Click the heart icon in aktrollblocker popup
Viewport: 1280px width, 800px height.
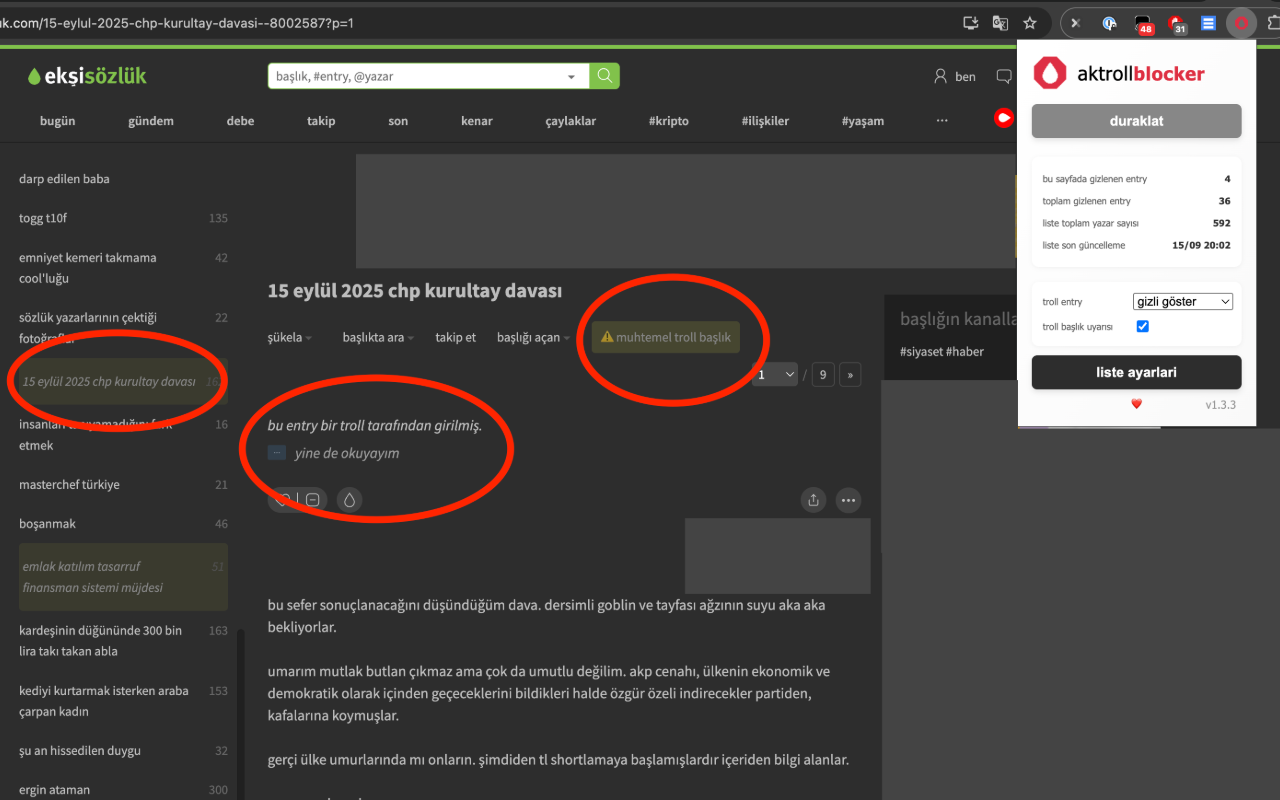click(1136, 403)
